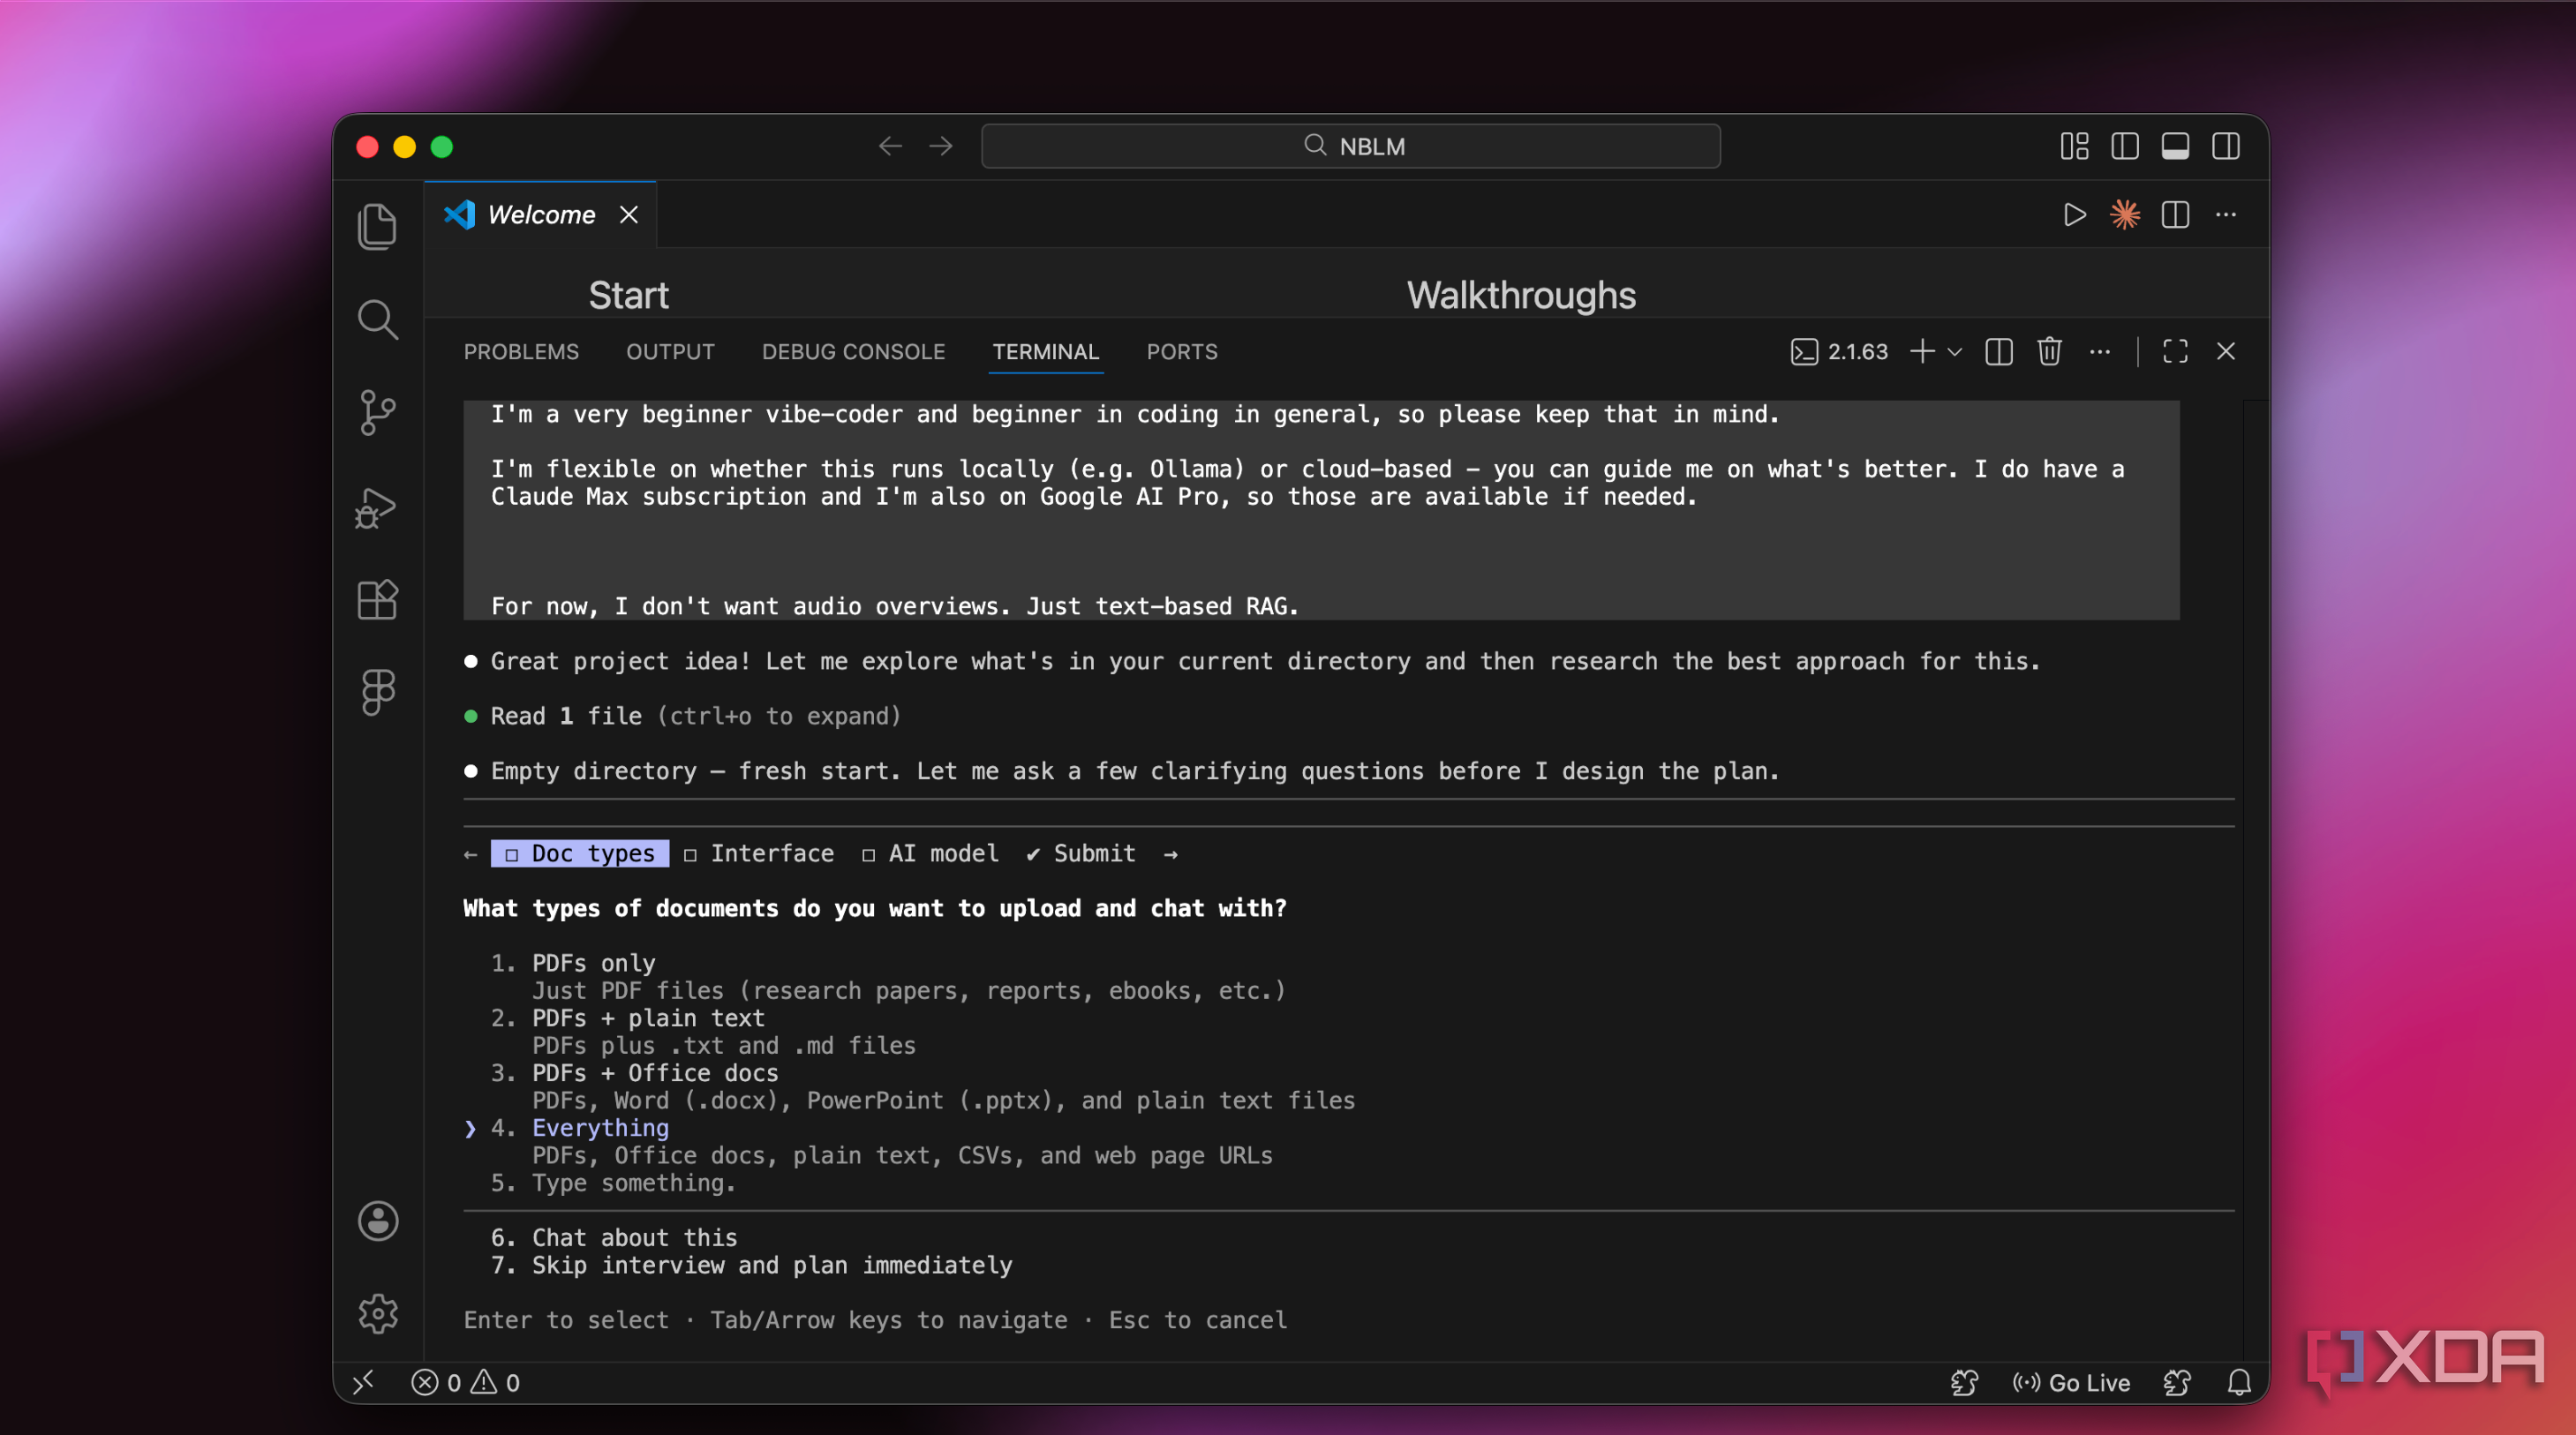Open the Accounts menu icon
This screenshot has height=1435, width=2576.
click(377, 1221)
